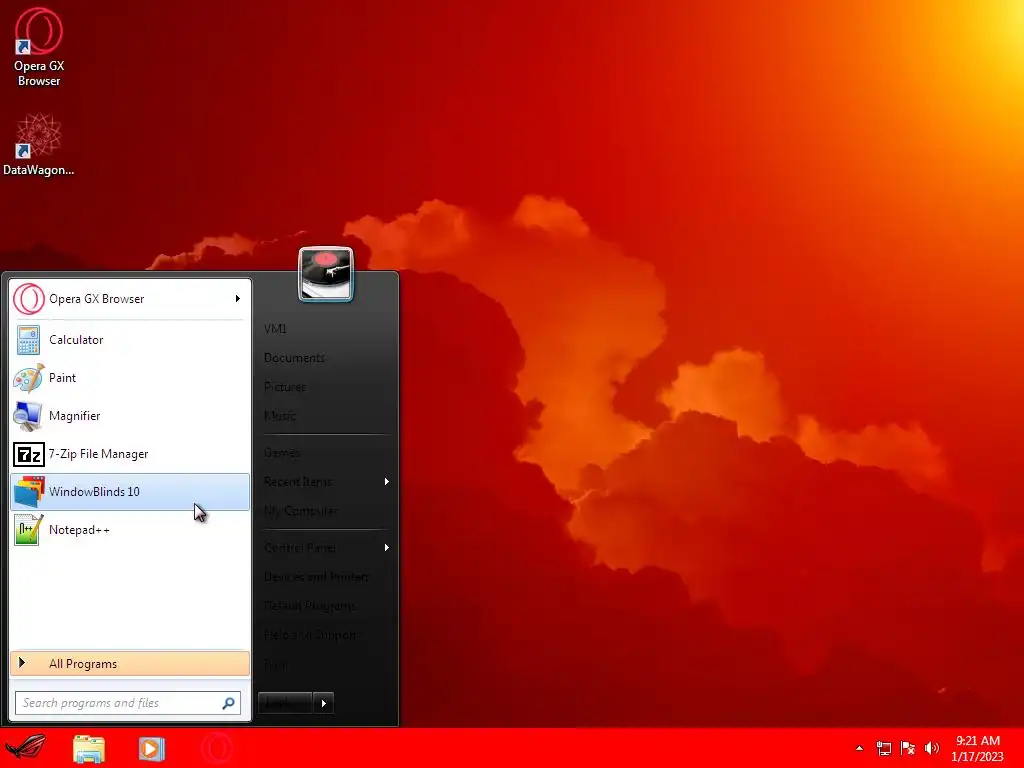Open the shutdown options arrow
Screen dimensions: 1024x768
(323, 703)
